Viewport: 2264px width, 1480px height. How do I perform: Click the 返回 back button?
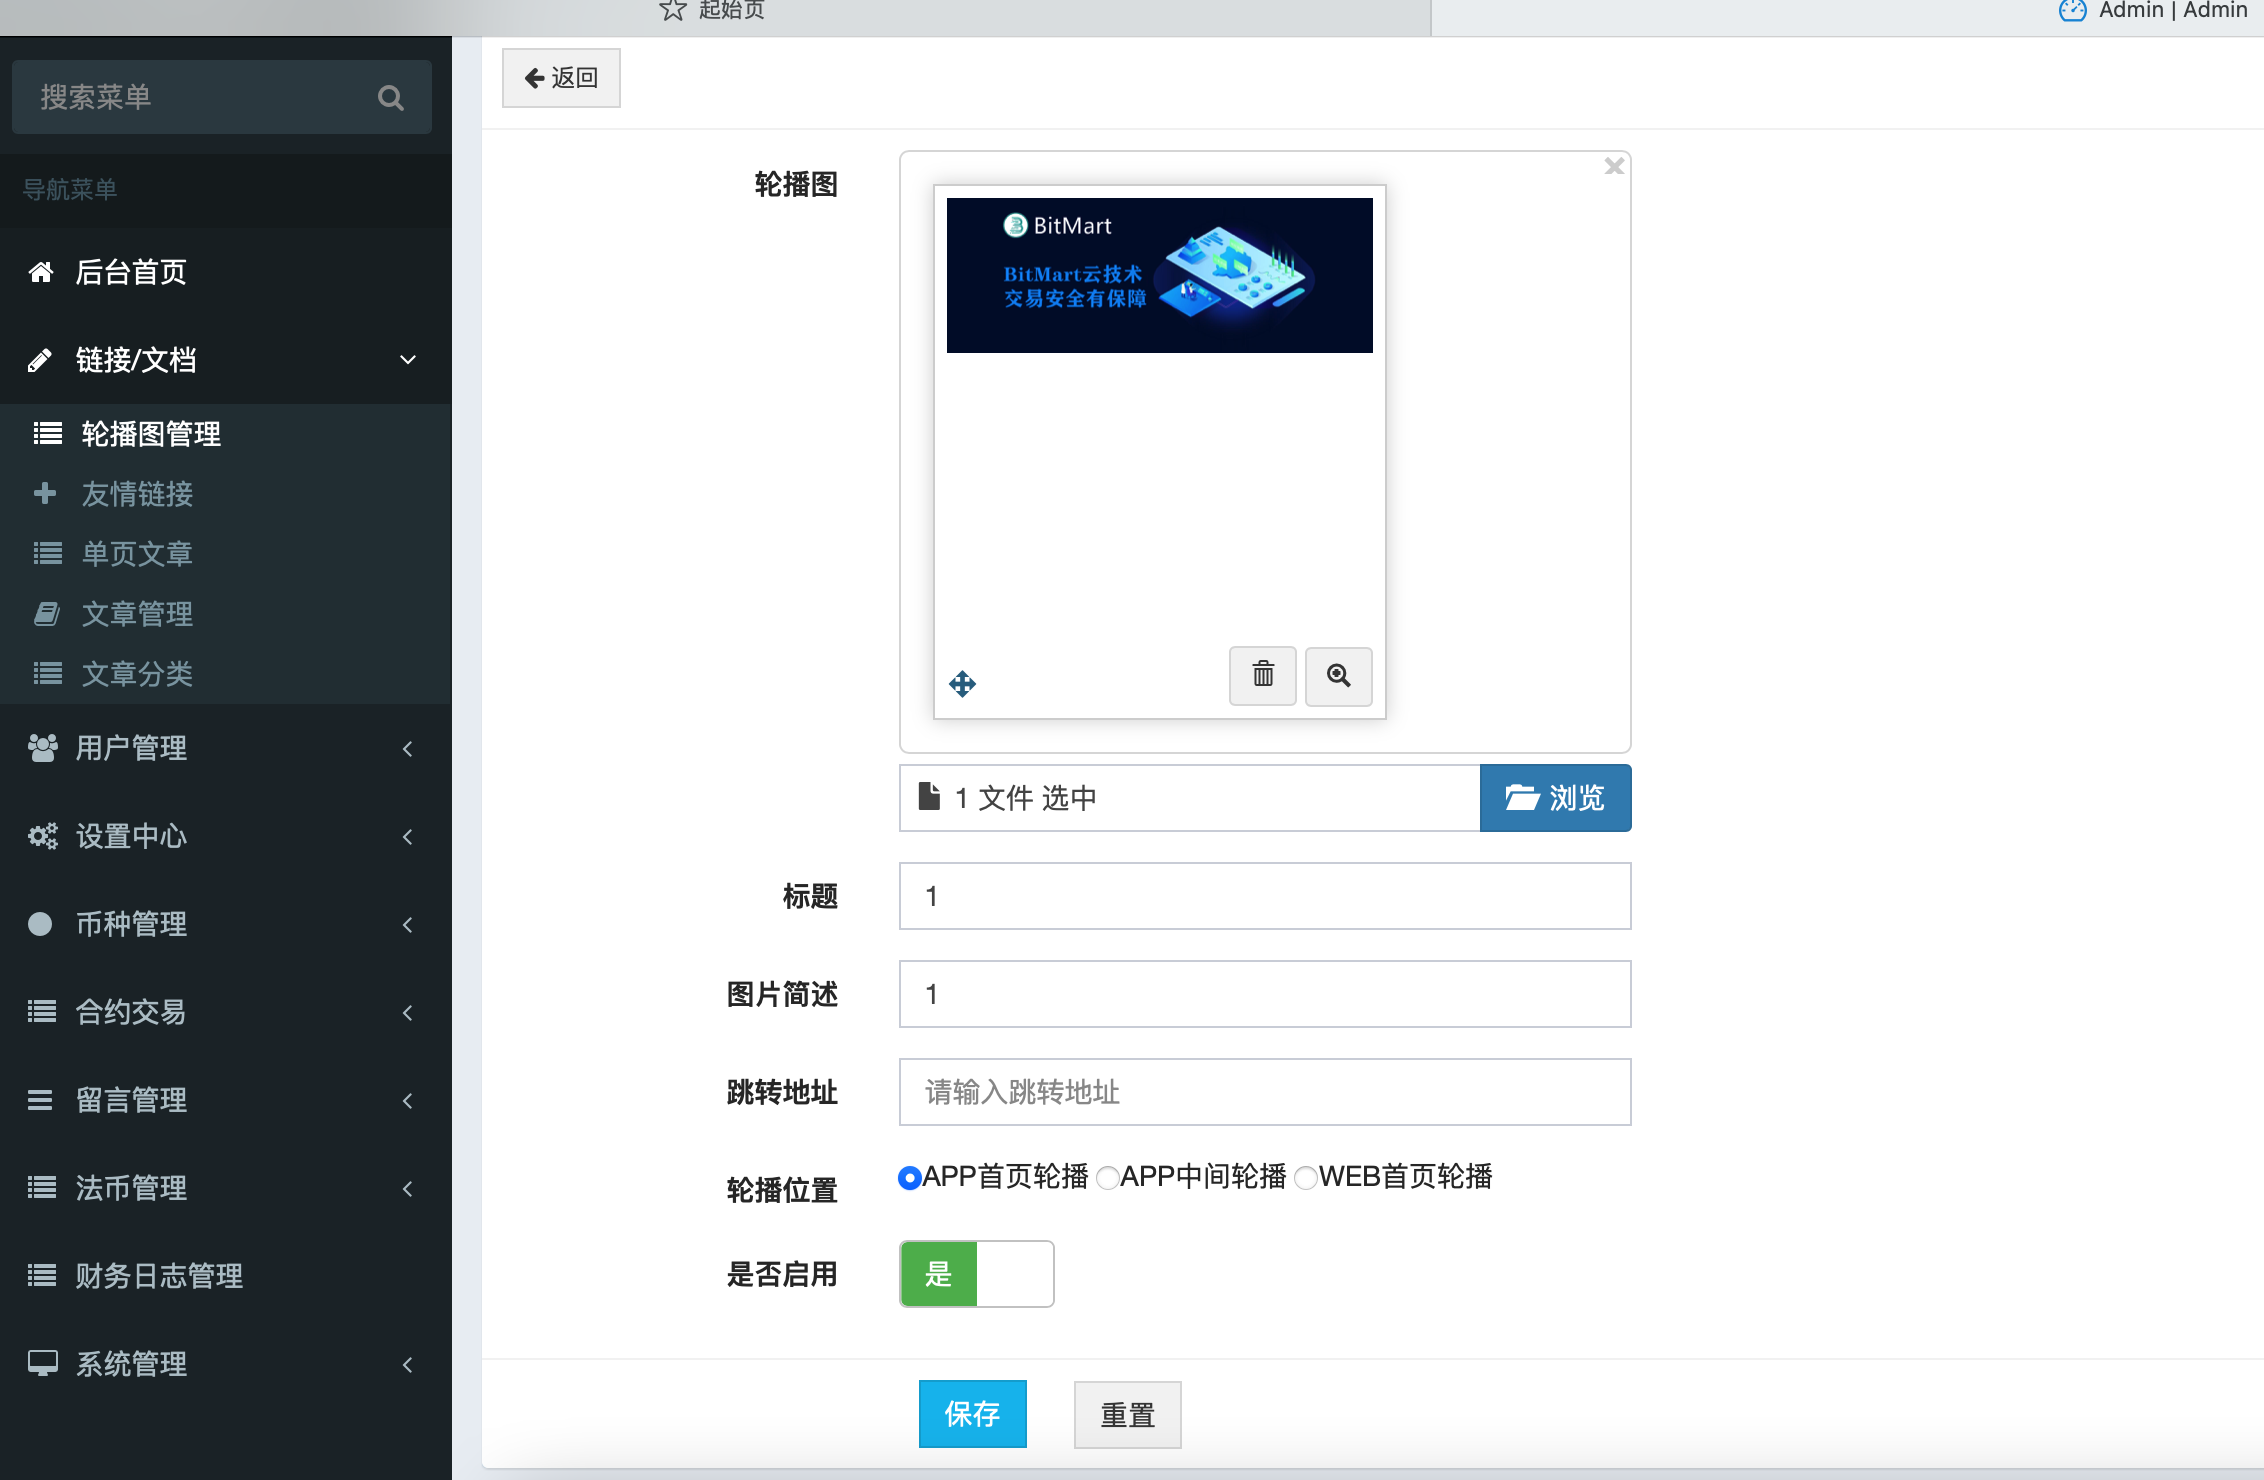coord(560,77)
